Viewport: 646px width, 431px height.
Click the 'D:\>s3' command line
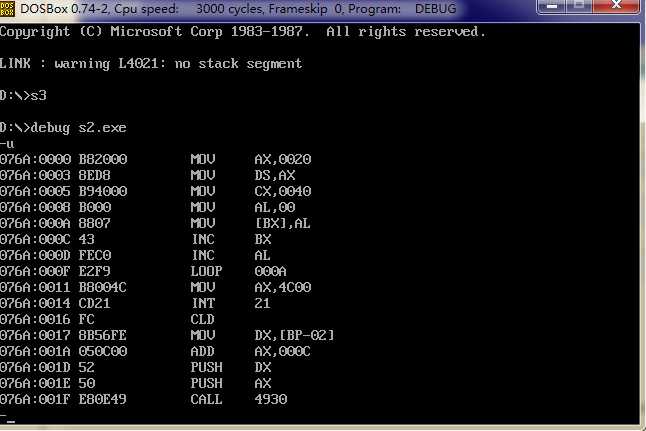[23, 96]
